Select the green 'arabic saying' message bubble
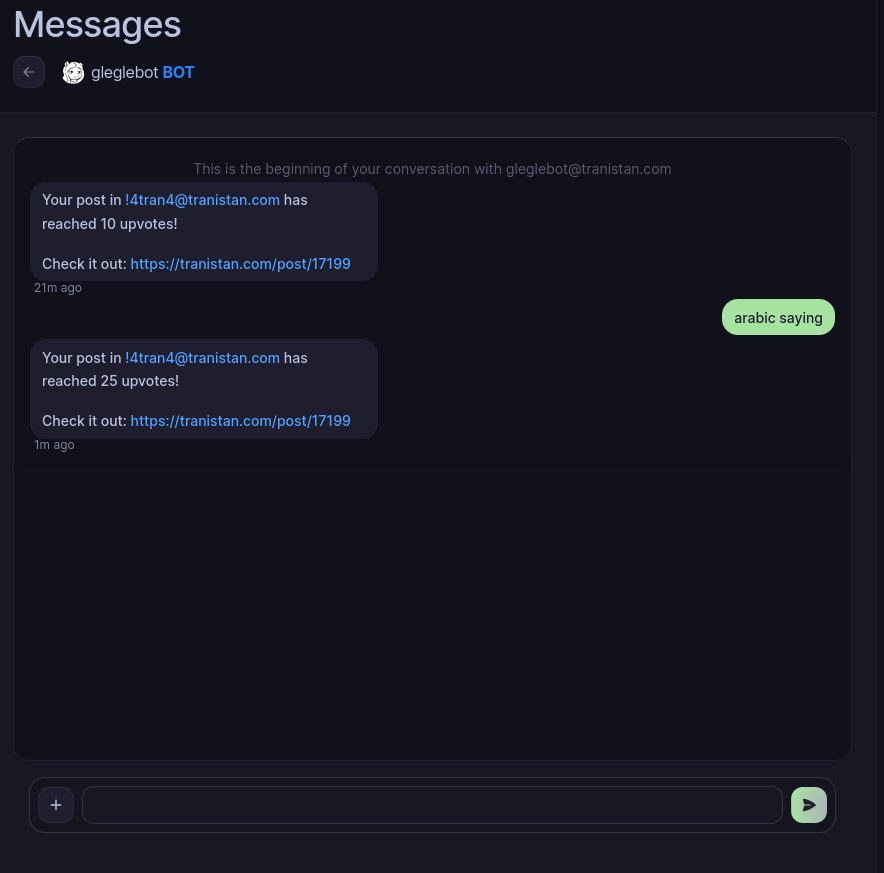Image resolution: width=884 pixels, height=873 pixels. [x=778, y=318]
